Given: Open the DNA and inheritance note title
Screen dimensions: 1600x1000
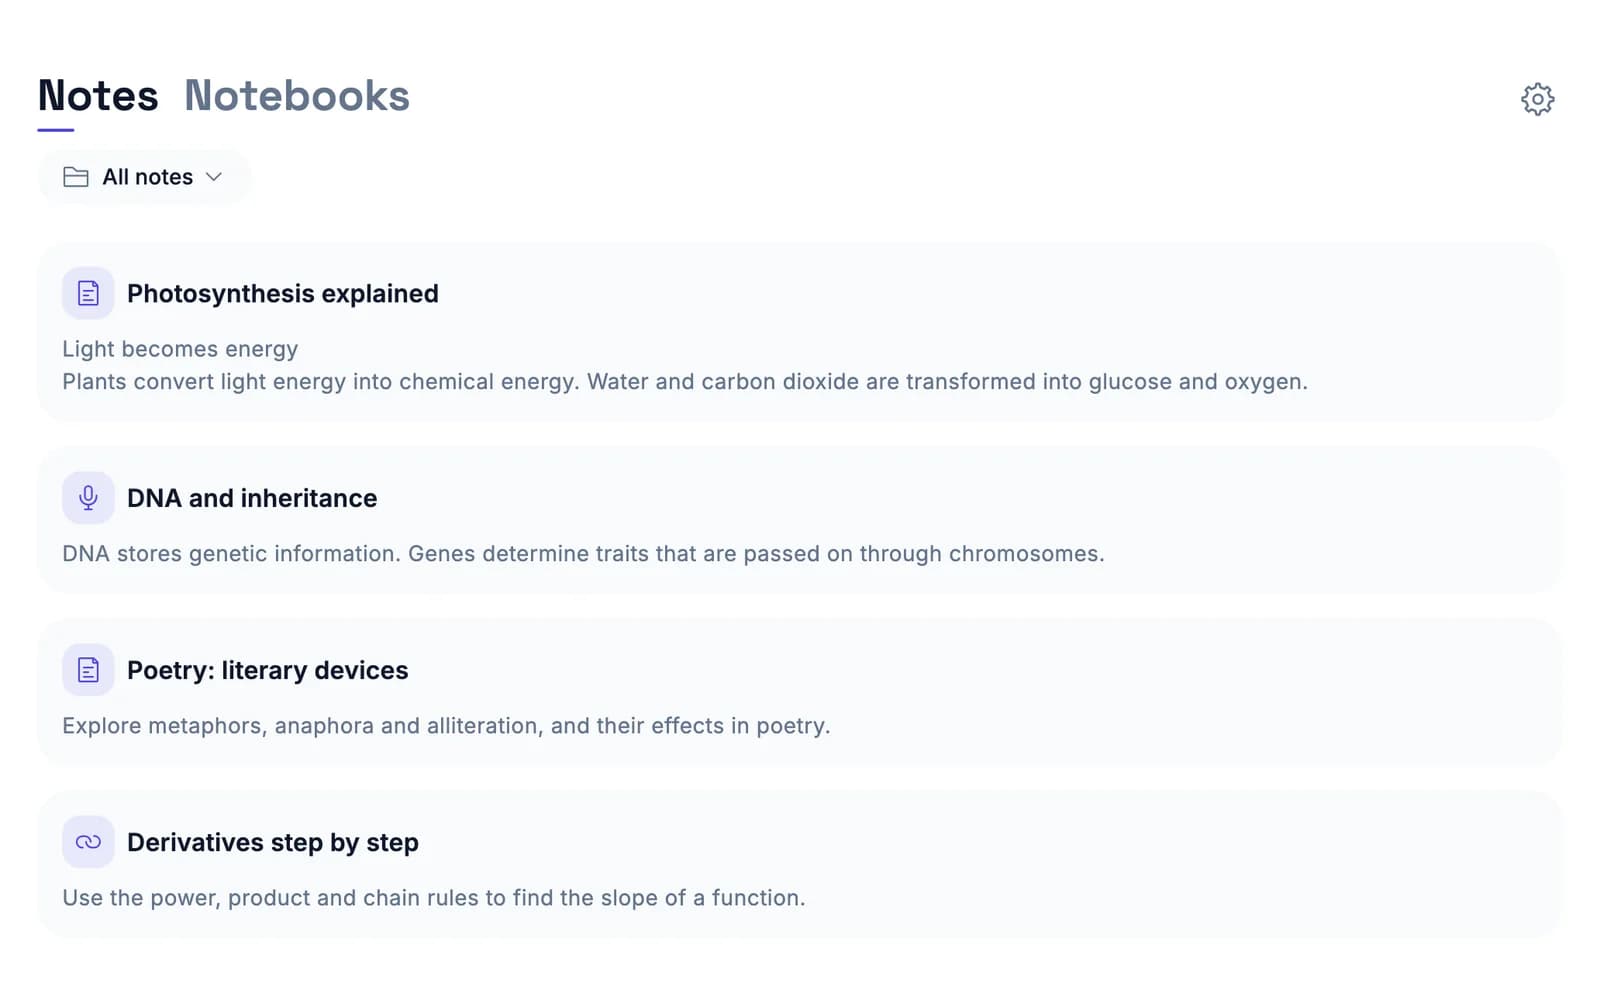Looking at the screenshot, I should [252, 498].
